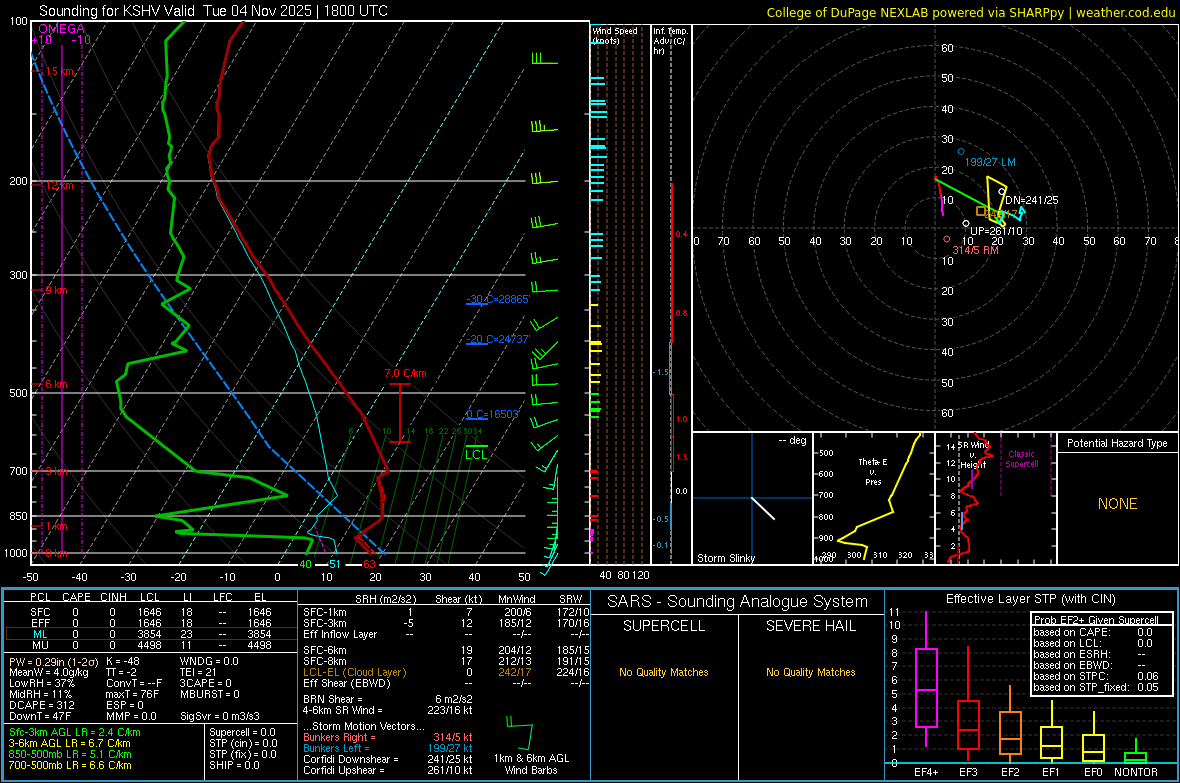Image resolution: width=1180 pixels, height=783 pixels.
Task: Click the 'Wind Speed (knots)' panel header
Action: coord(615,35)
